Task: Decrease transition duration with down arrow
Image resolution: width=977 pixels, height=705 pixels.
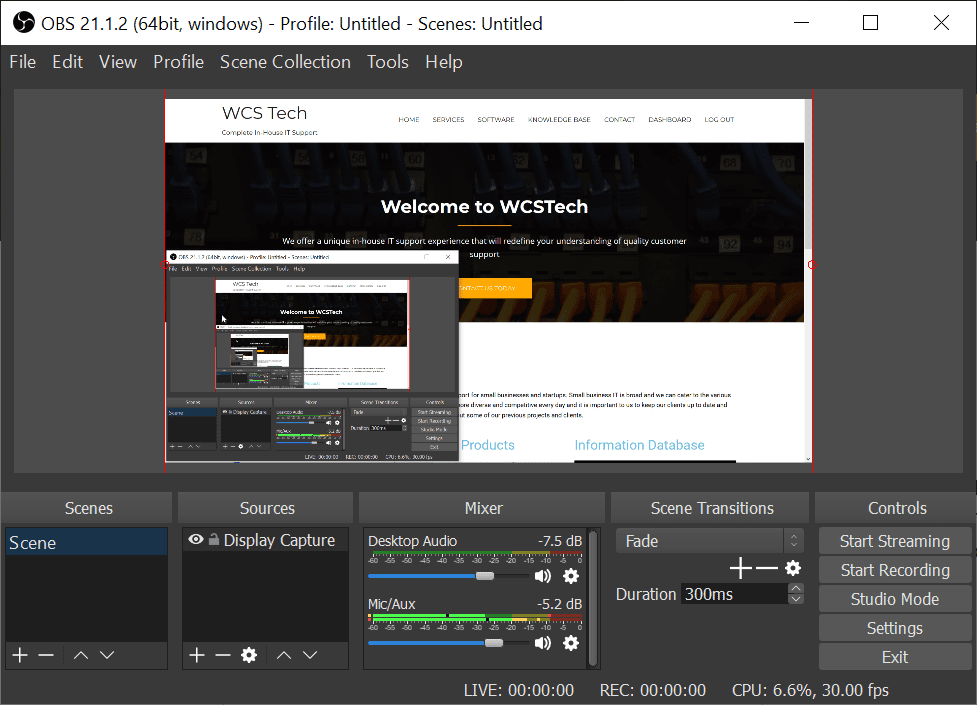Action: point(796,599)
